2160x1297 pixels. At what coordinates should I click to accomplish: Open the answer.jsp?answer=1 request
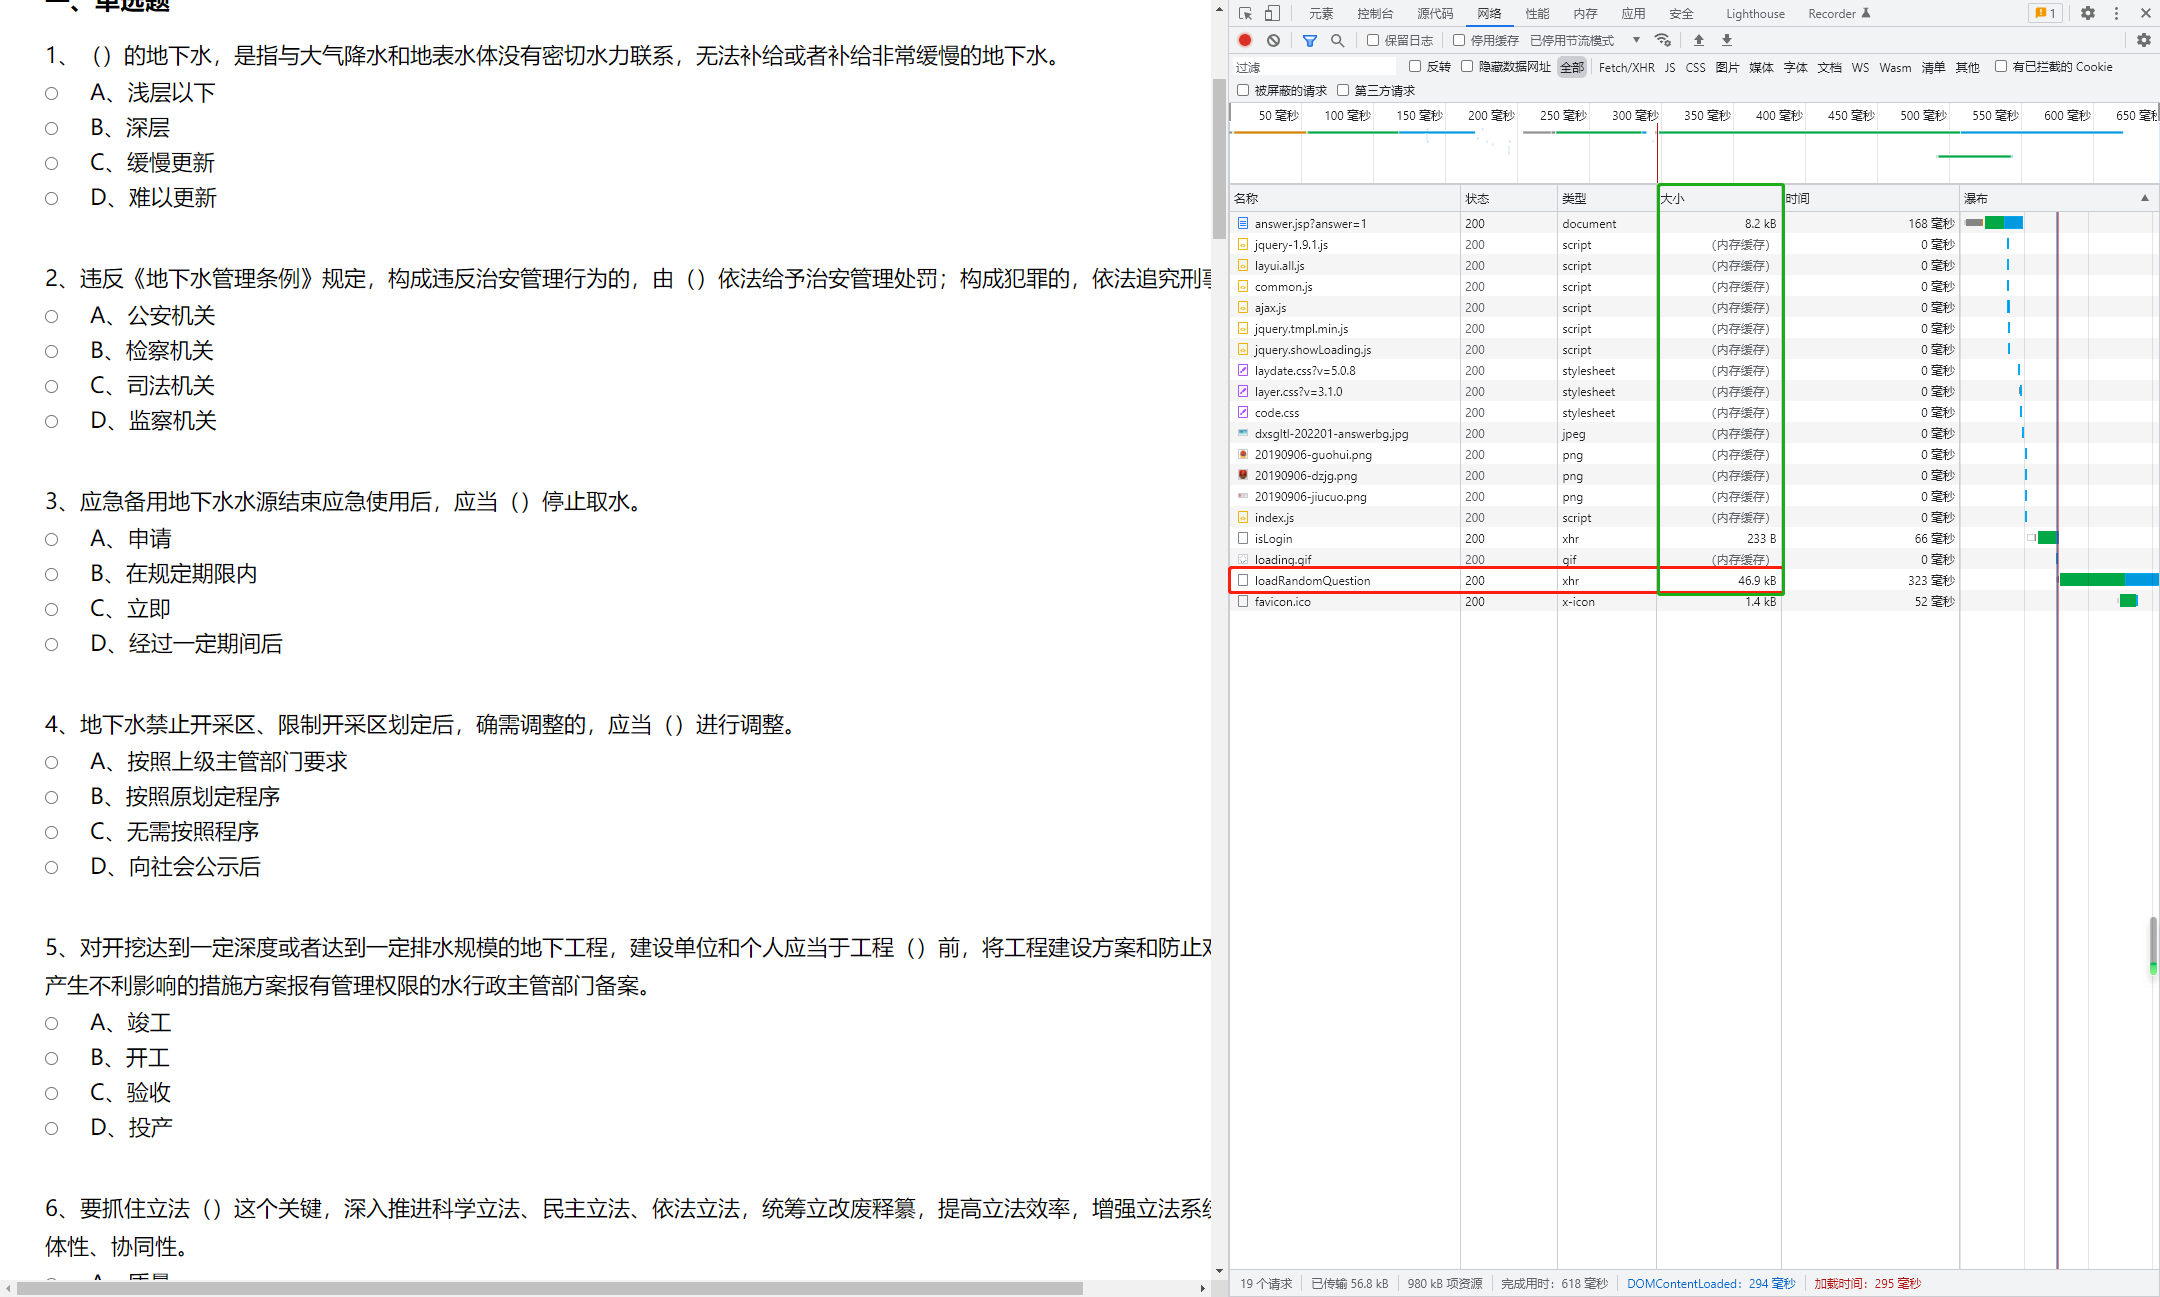tap(1311, 223)
